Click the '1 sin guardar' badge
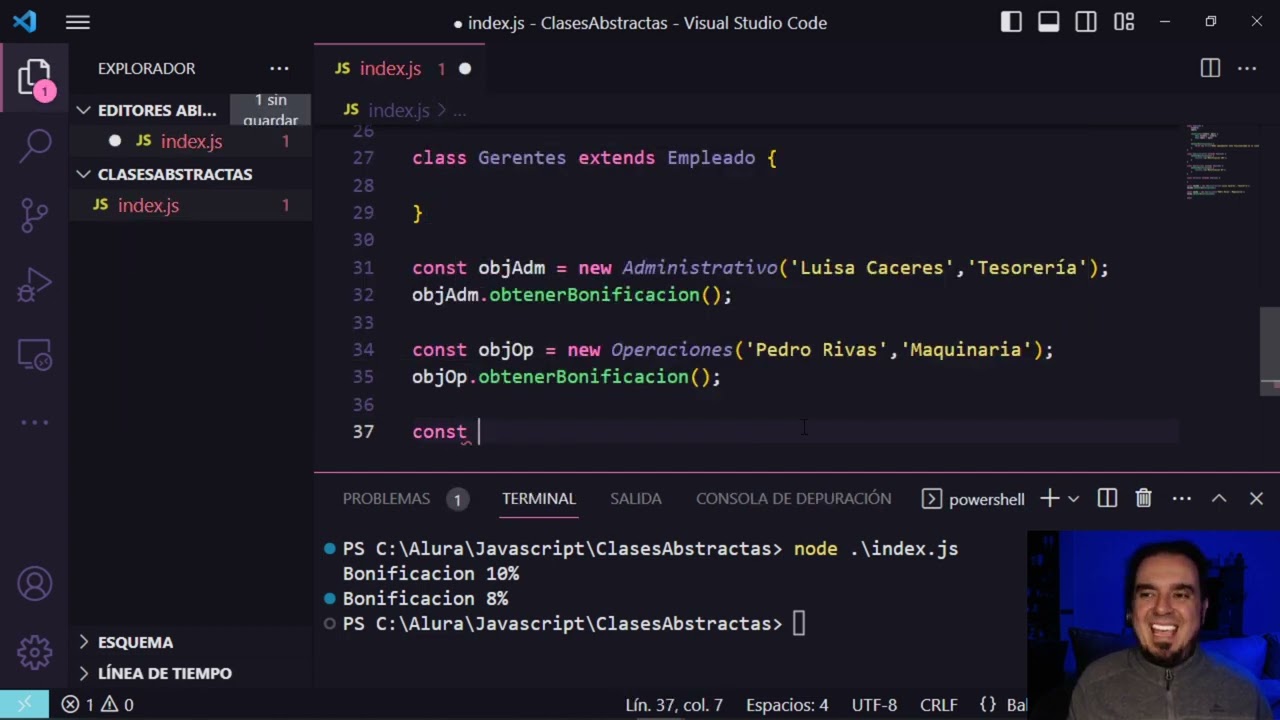 point(270,110)
